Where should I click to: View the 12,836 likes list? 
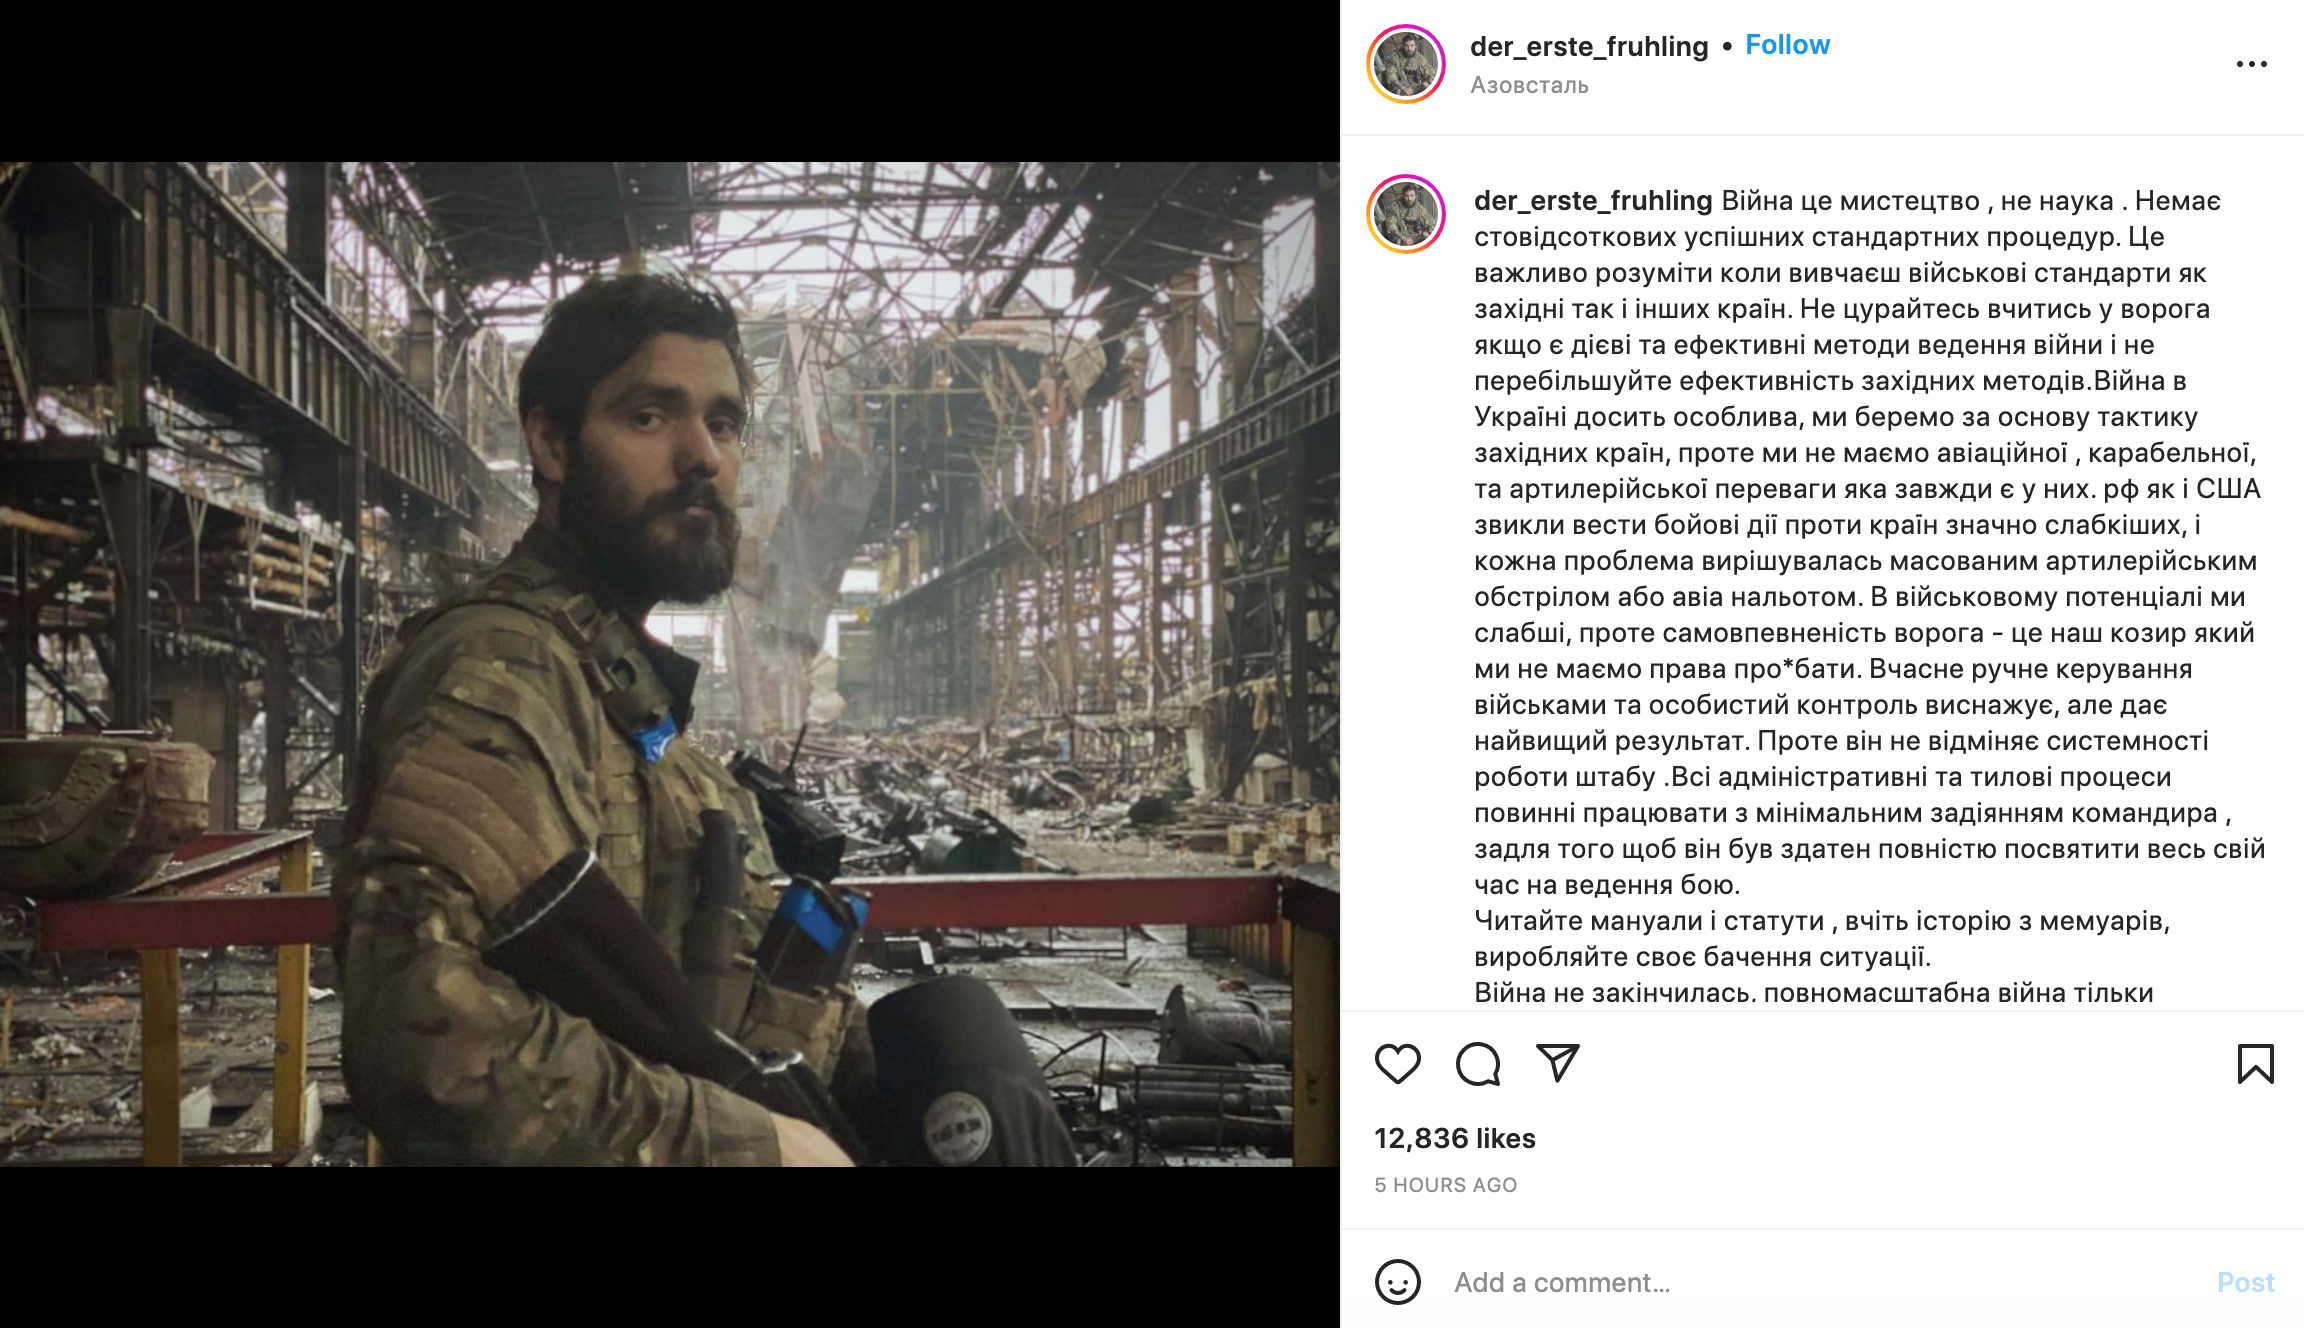tap(1454, 1138)
